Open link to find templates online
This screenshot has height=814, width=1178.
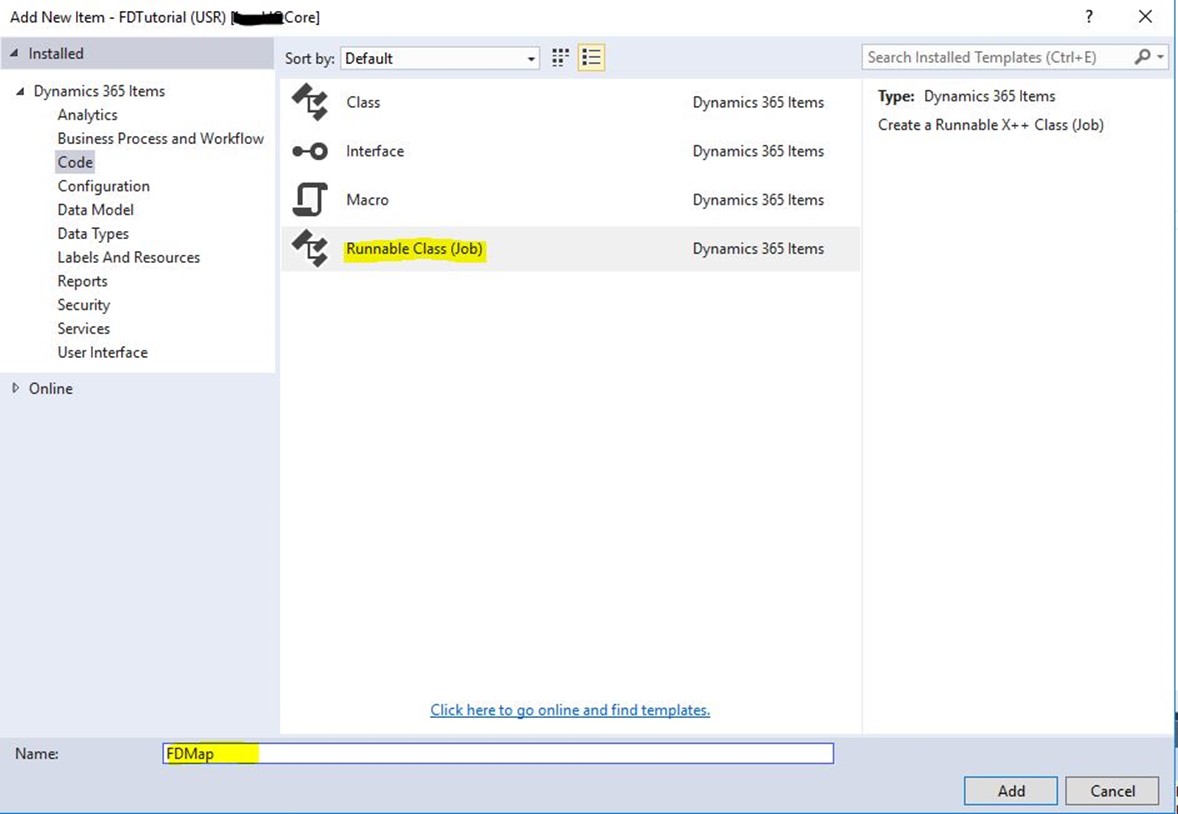[x=570, y=710]
